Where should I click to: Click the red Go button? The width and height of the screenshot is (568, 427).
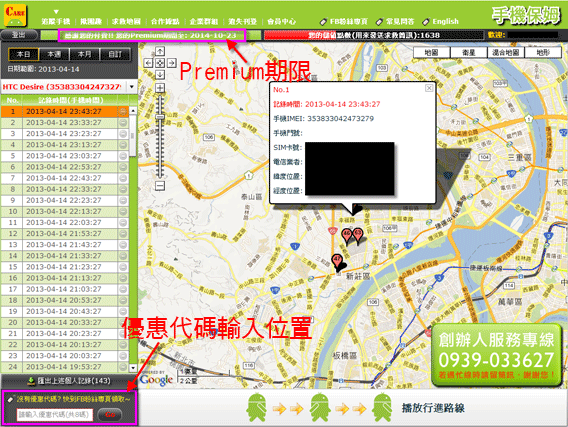110,415
